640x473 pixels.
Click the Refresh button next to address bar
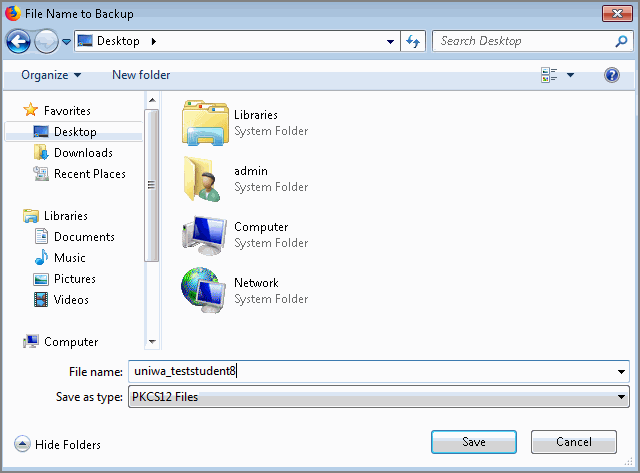413,41
